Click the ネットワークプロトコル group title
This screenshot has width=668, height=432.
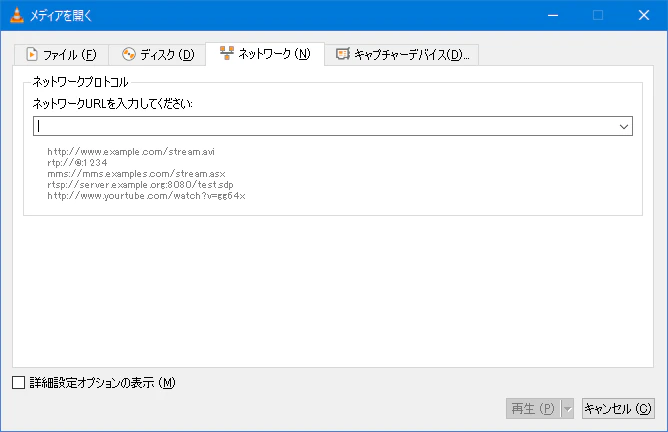81,82
